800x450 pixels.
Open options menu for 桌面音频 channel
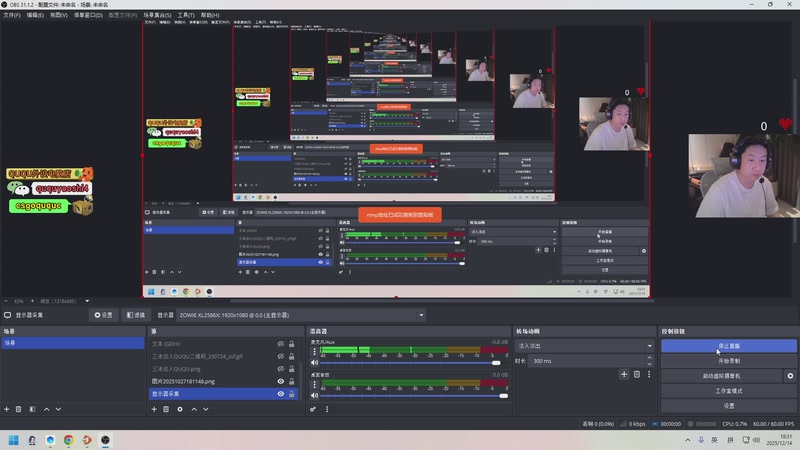pyautogui.click(x=314, y=384)
